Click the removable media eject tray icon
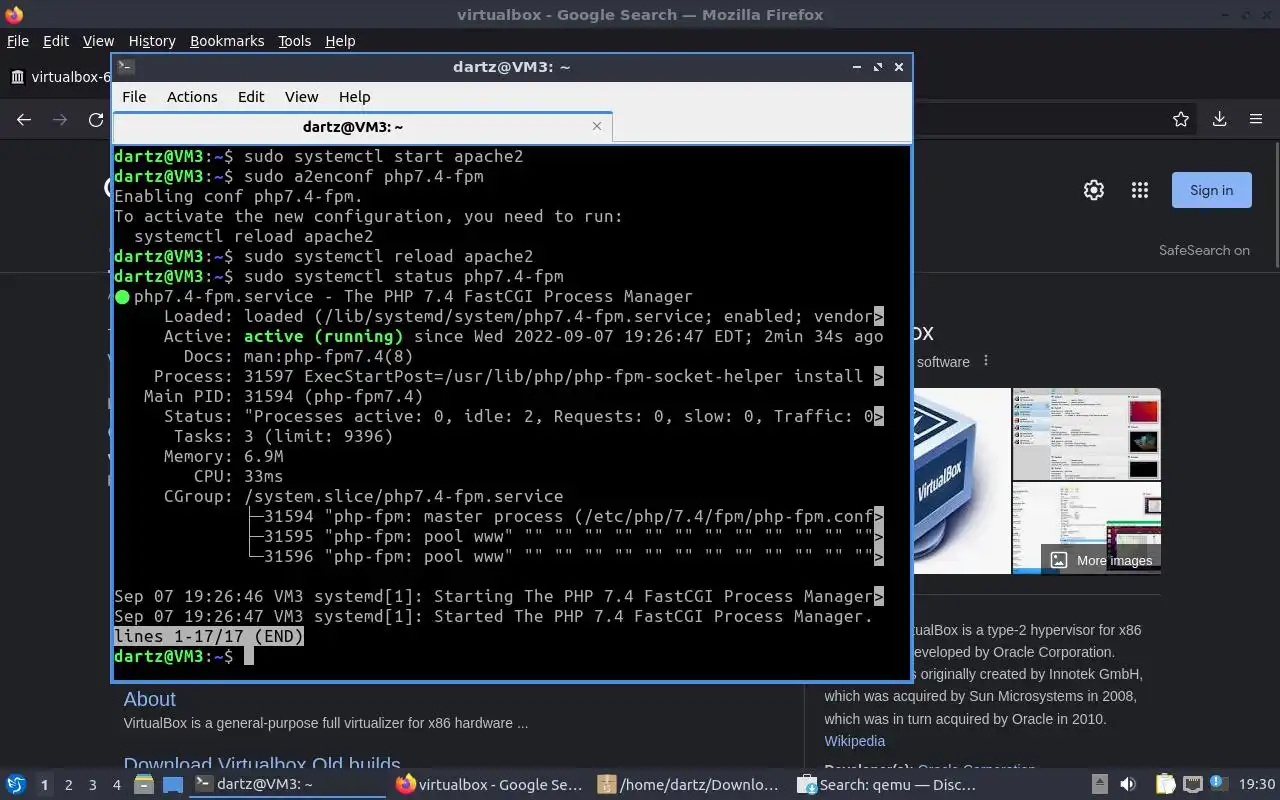Screen dimensions: 1280x800 pyautogui.click(x=1099, y=785)
